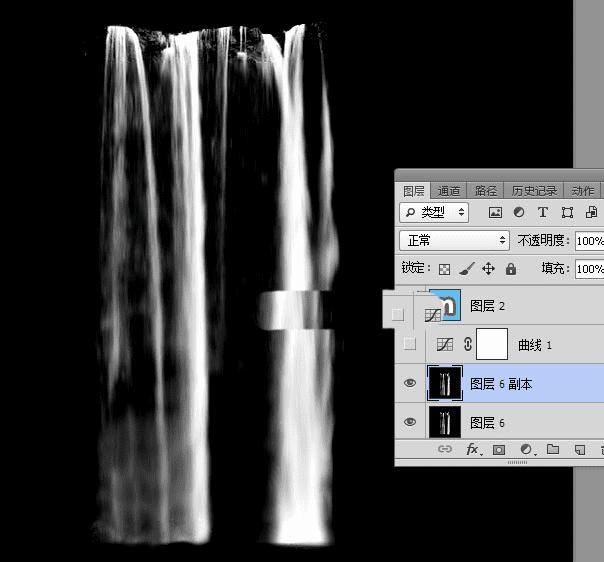Show the 曲线 1 layer visibility box
This screenshot has width=604, height=562.
coord(410,343)
